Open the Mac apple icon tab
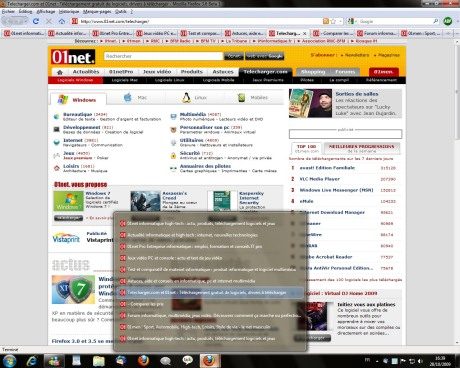Viewport: 460px width, 368px height. (127, 97)
